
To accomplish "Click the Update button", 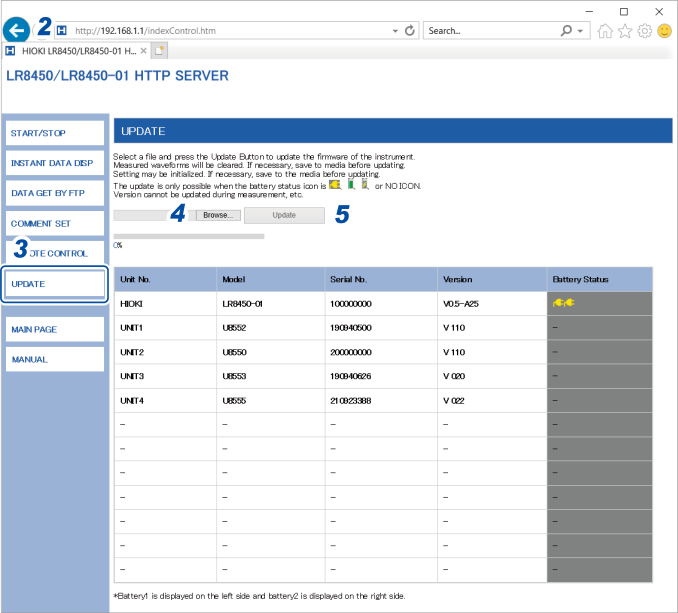I will tap(284, 215).
